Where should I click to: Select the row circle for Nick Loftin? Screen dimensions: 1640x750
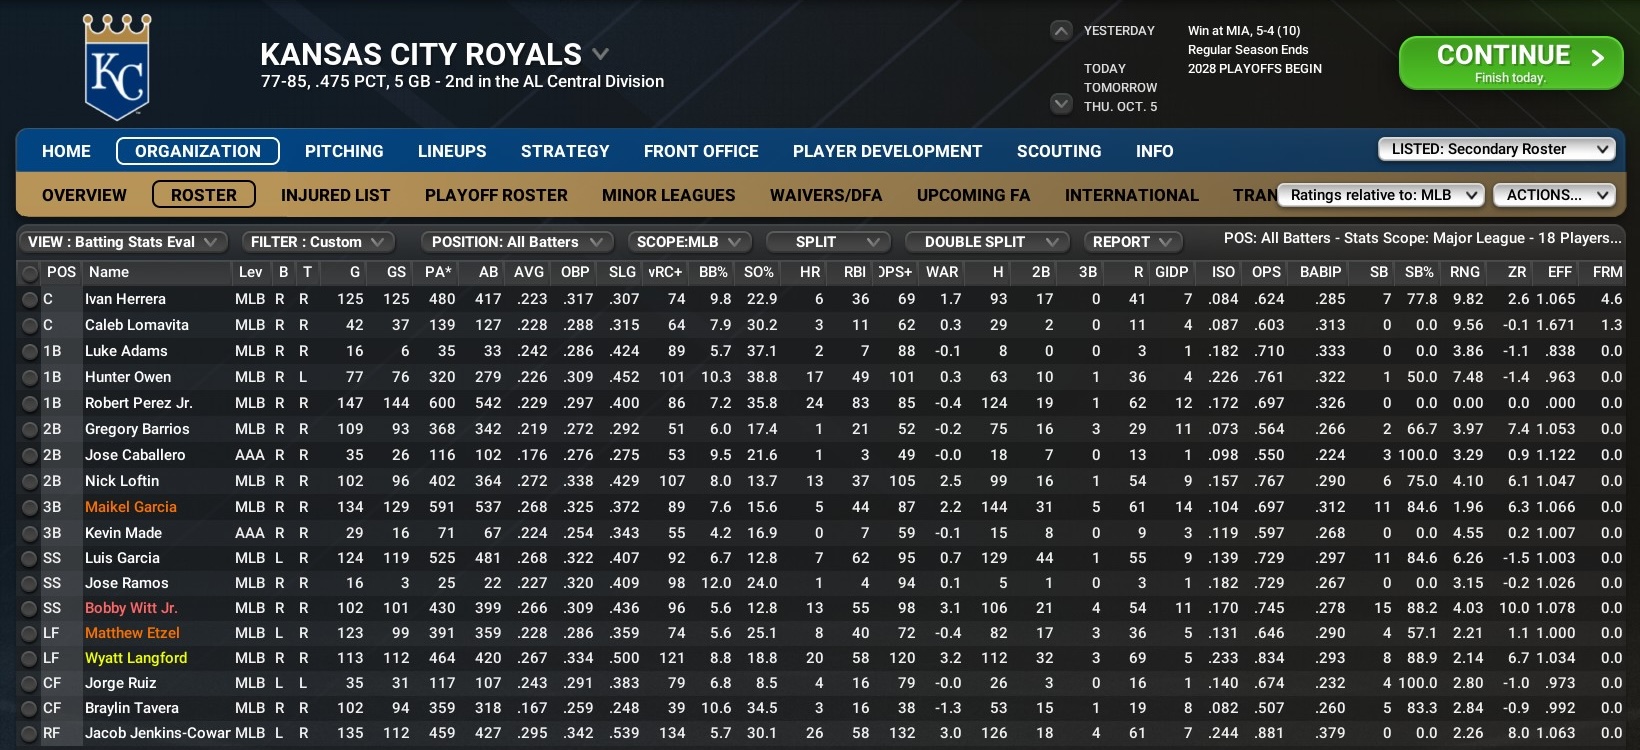pos(30,481)
